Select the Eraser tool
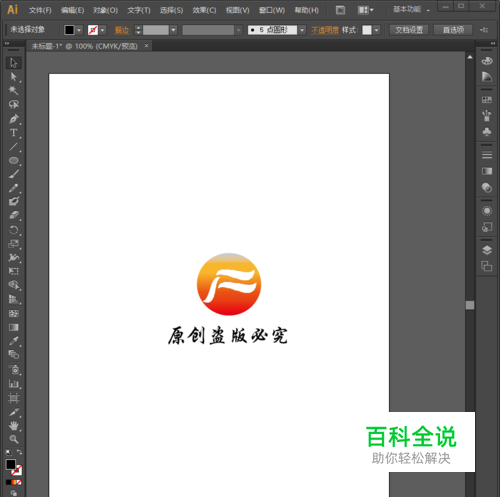Screen dimensions: 500x497 tap(14, 215)
